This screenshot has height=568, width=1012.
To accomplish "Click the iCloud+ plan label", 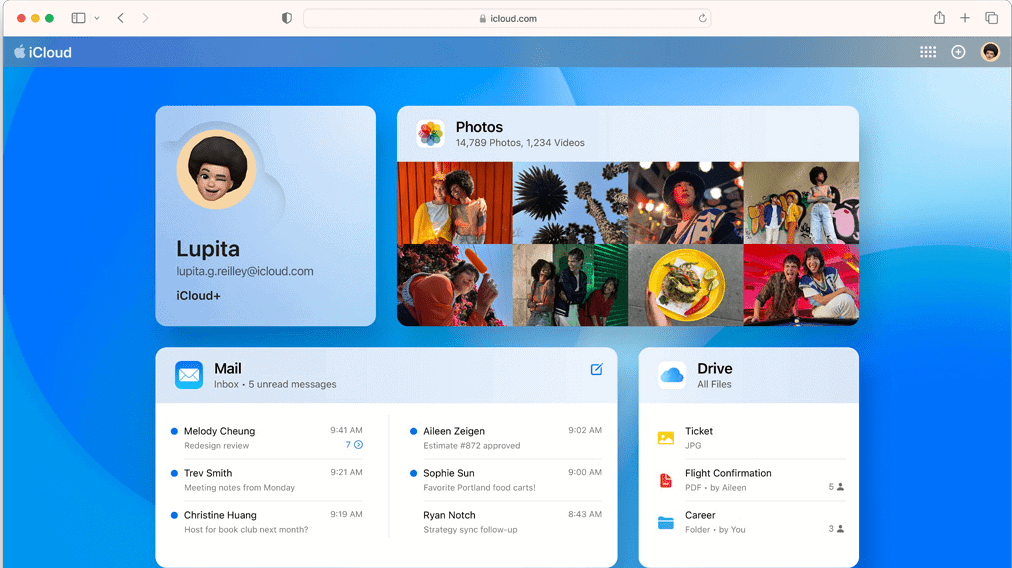I will 198,296.
